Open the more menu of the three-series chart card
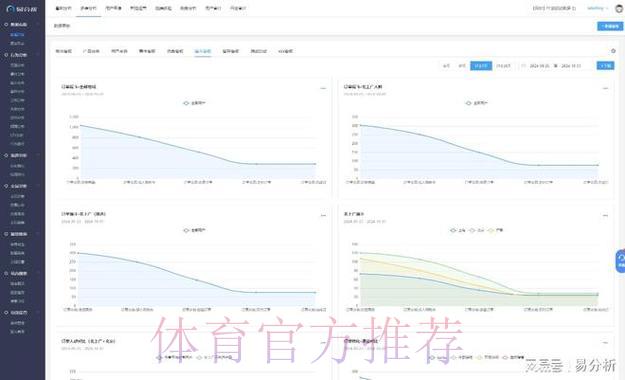625x380 pixels. pyautogui.click(x=605, y=215)
